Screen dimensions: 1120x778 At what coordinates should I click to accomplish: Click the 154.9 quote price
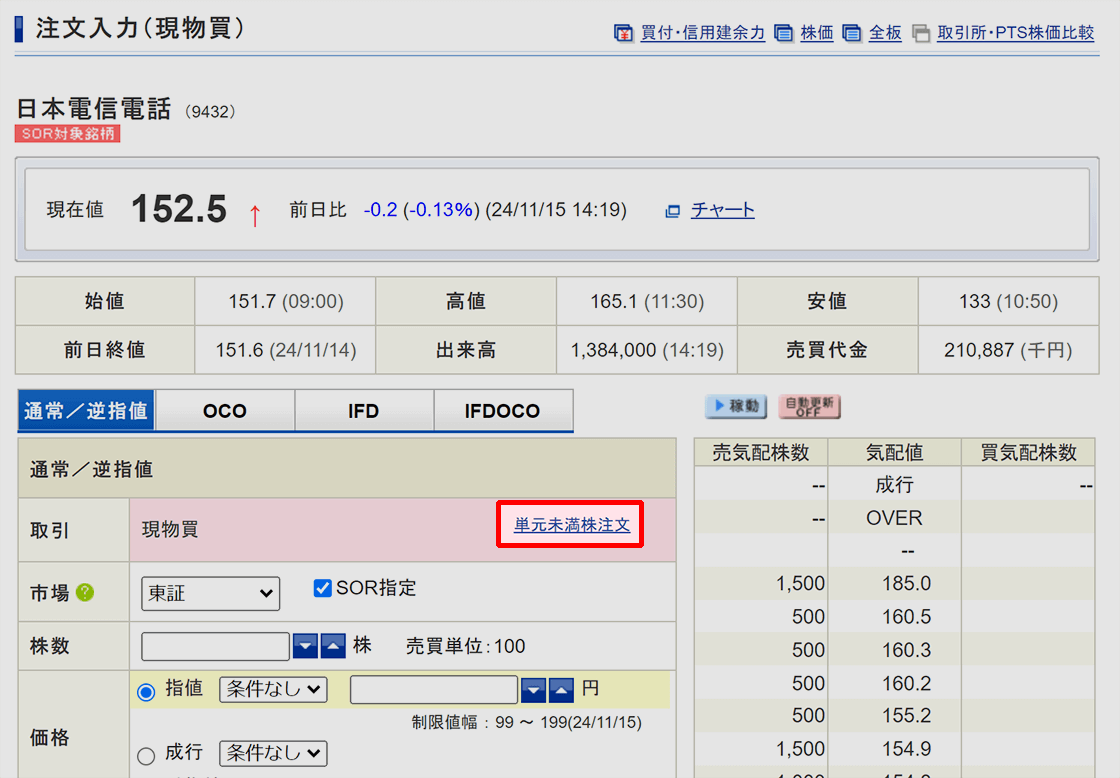point(906,749)
